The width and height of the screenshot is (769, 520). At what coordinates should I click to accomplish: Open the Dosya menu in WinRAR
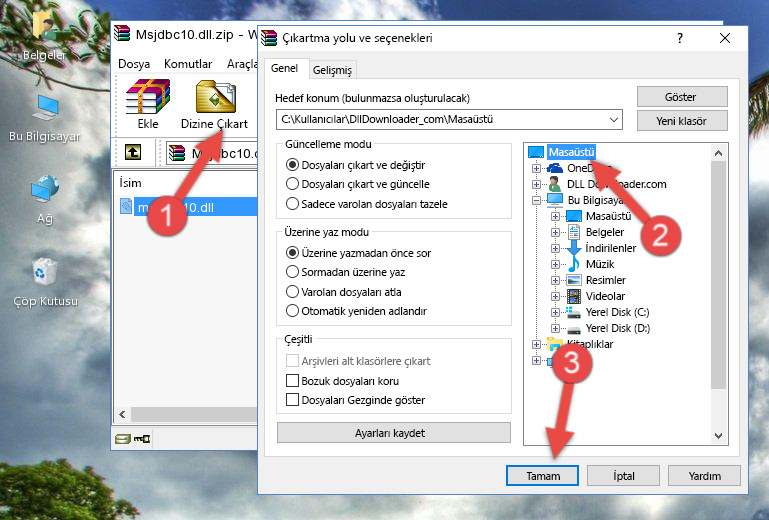pyautogui.click(x=134, y=64)
